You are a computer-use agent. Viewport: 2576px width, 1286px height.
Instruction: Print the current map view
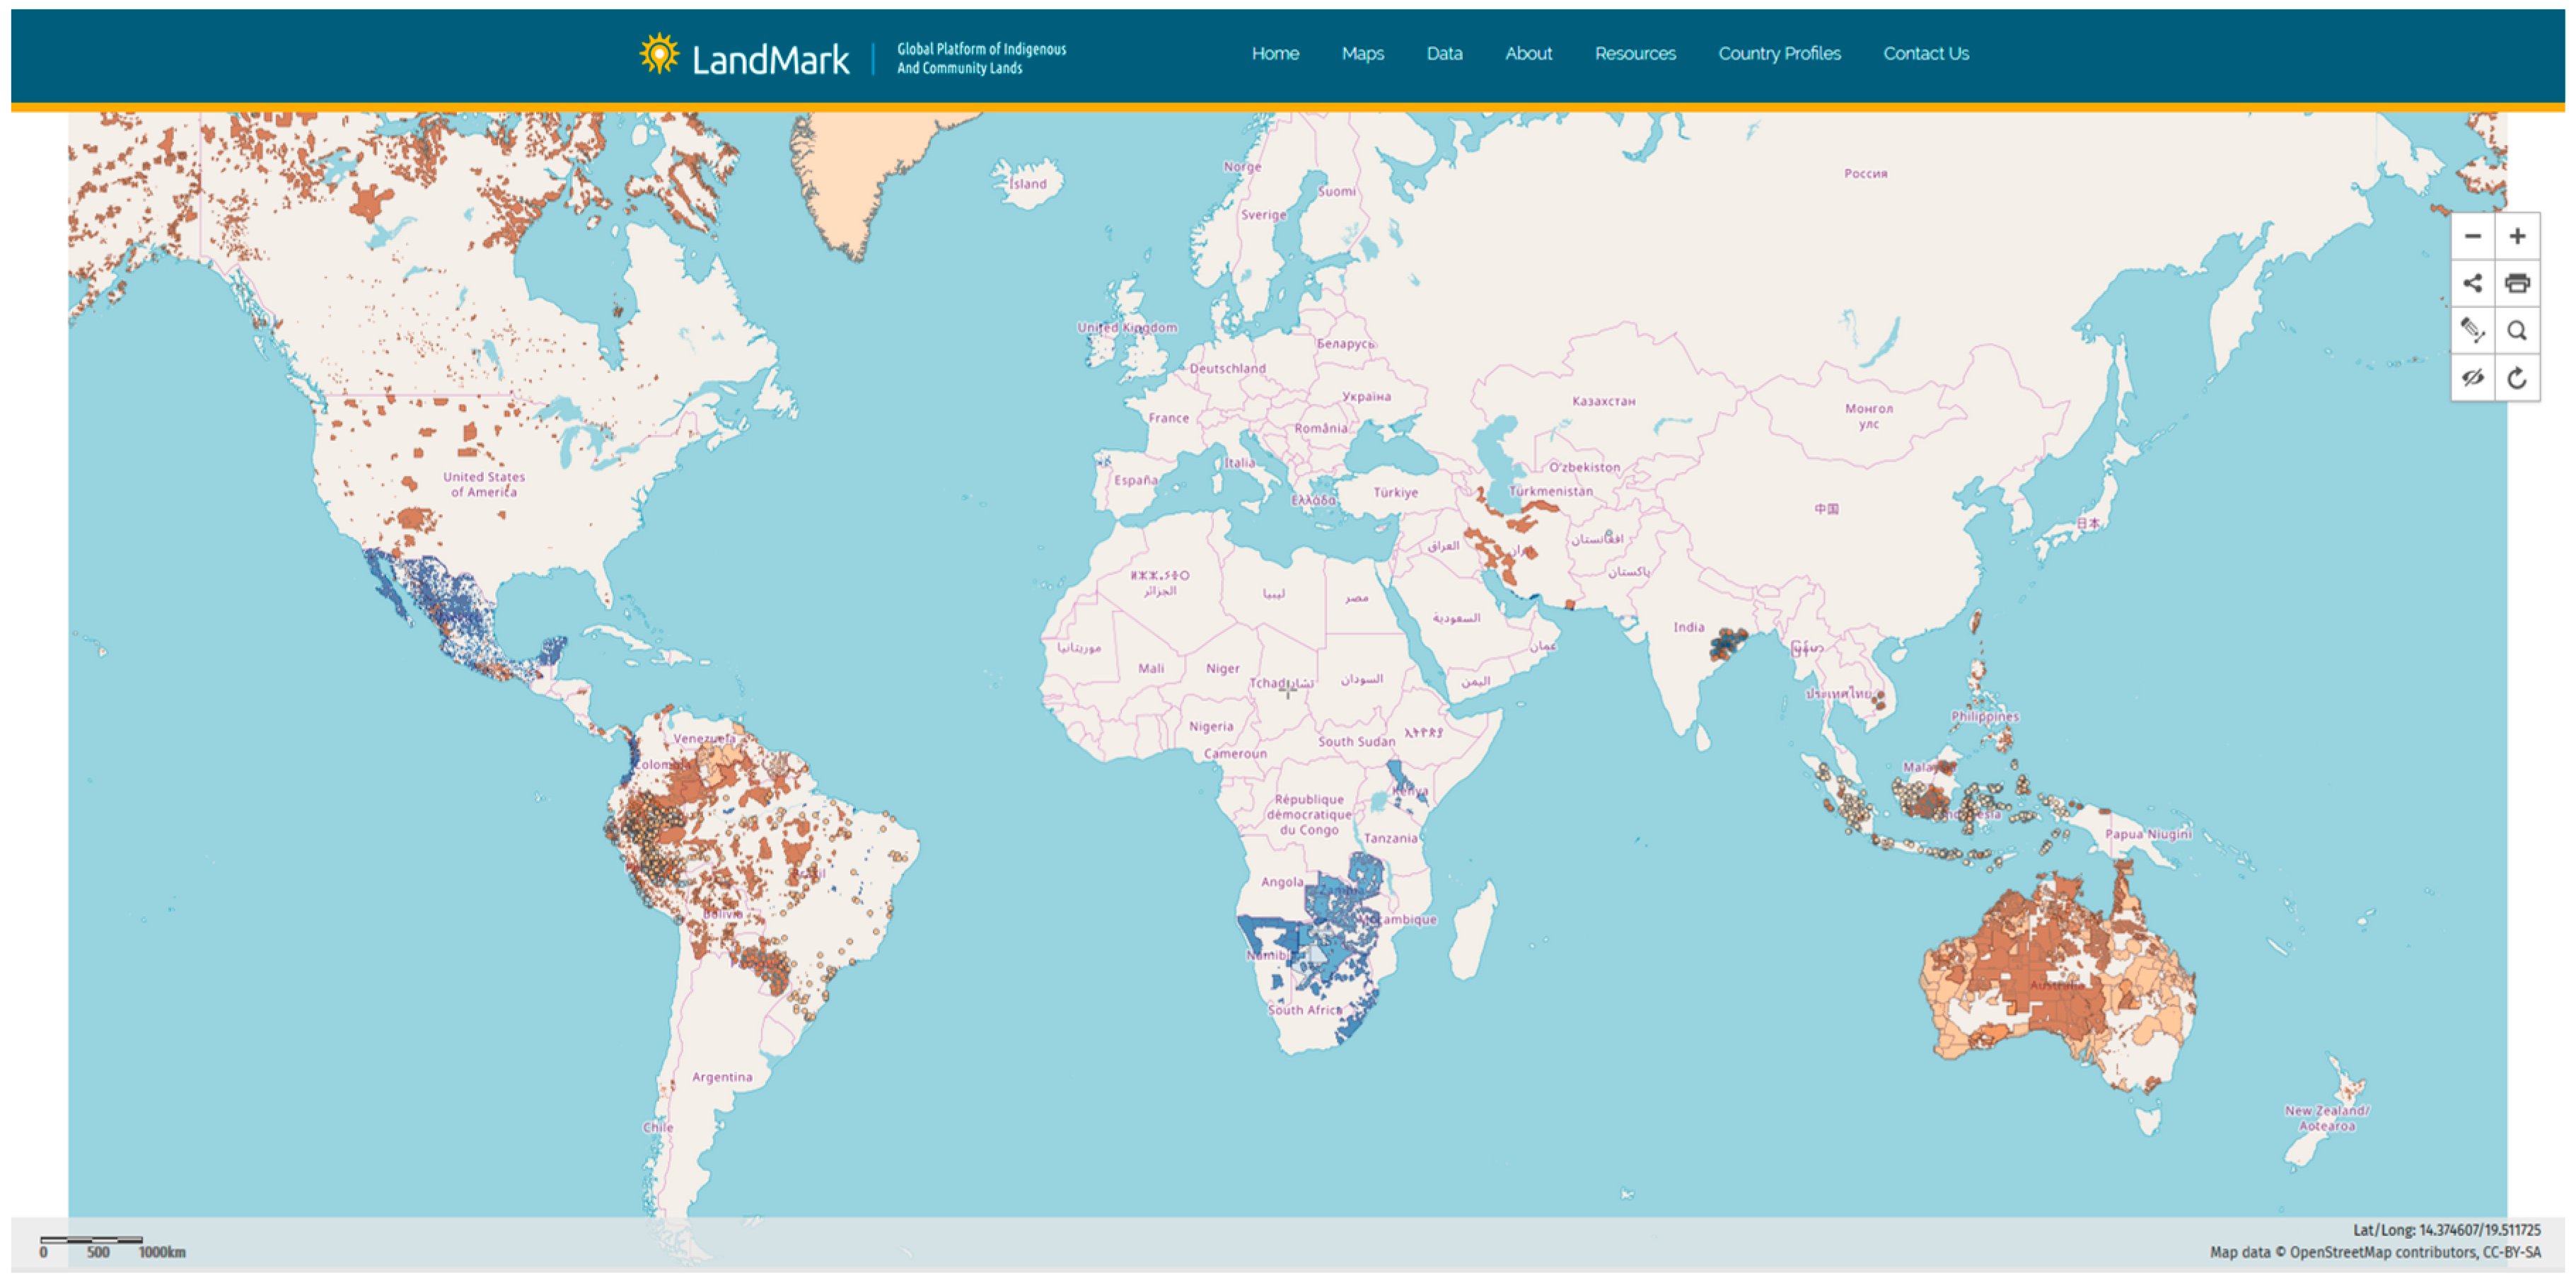coord(2518,283)
